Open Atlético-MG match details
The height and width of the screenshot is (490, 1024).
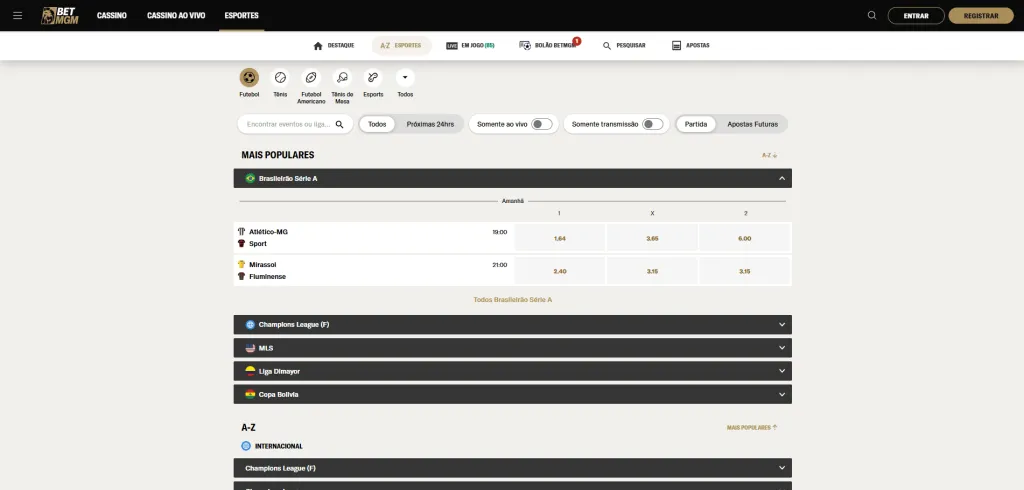(x=374, y=238)
